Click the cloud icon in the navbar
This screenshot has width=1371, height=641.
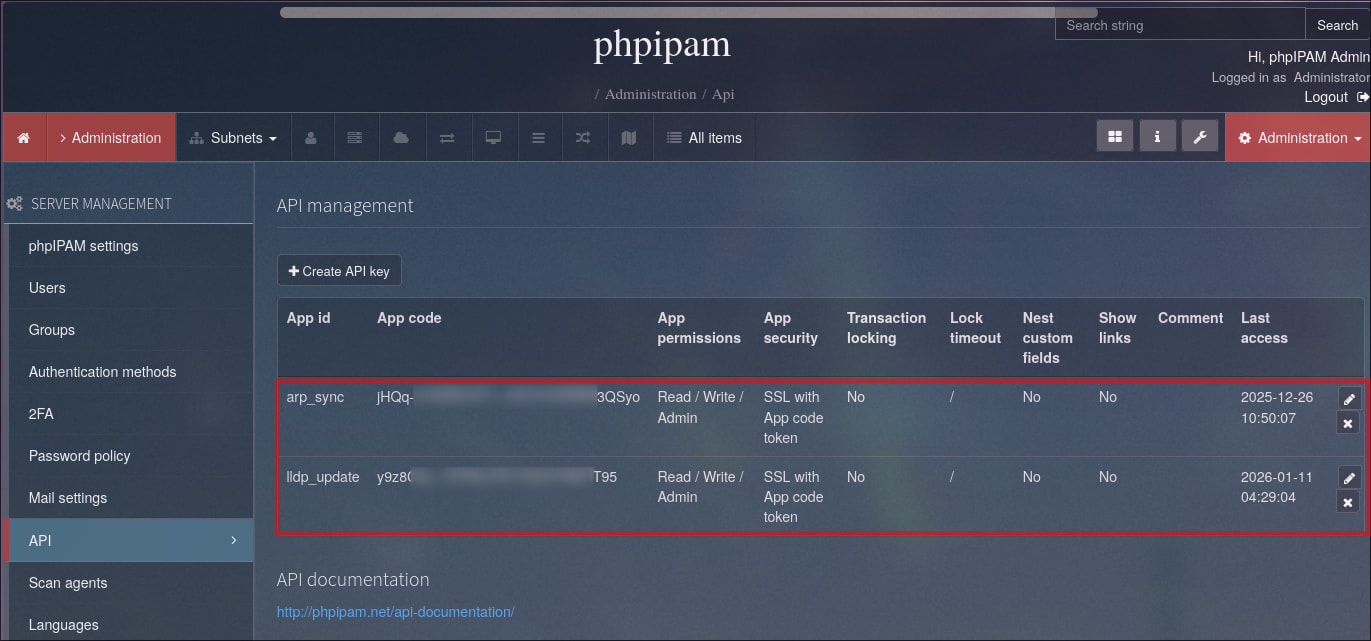401,138
